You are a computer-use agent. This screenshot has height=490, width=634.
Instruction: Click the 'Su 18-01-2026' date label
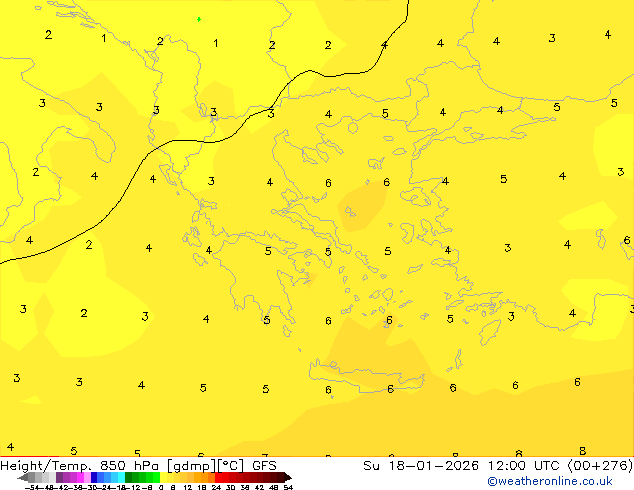click(421, 466)
